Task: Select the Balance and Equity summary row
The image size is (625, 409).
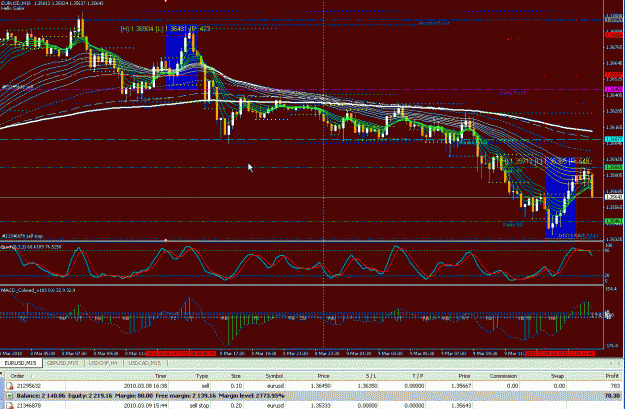Action: coord(312,396)
